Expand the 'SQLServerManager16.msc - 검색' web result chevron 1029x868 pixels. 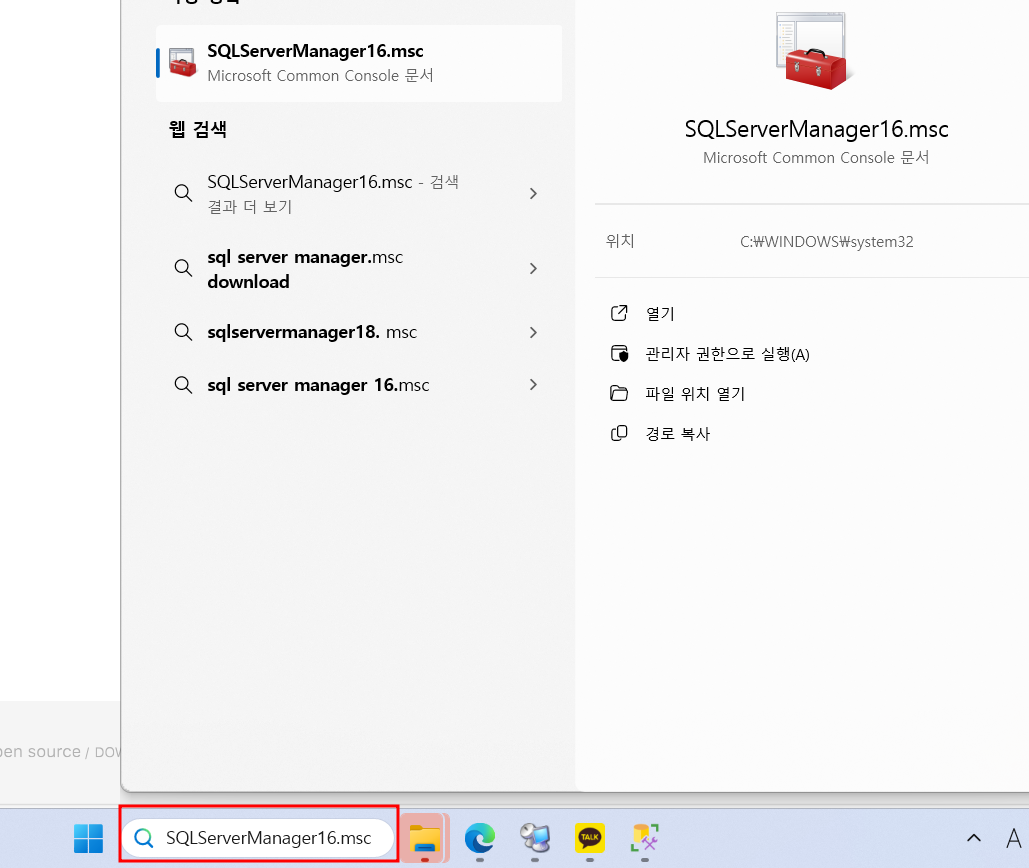click(533, 194)
